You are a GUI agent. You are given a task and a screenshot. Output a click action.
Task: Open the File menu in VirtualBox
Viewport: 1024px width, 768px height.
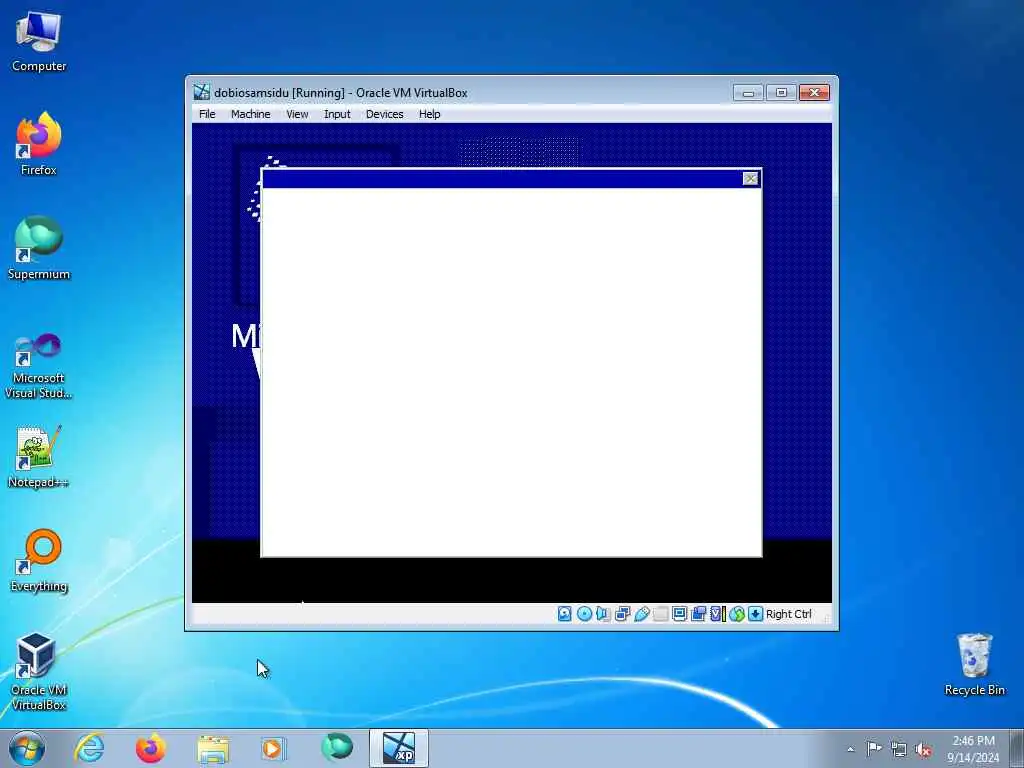207,114
